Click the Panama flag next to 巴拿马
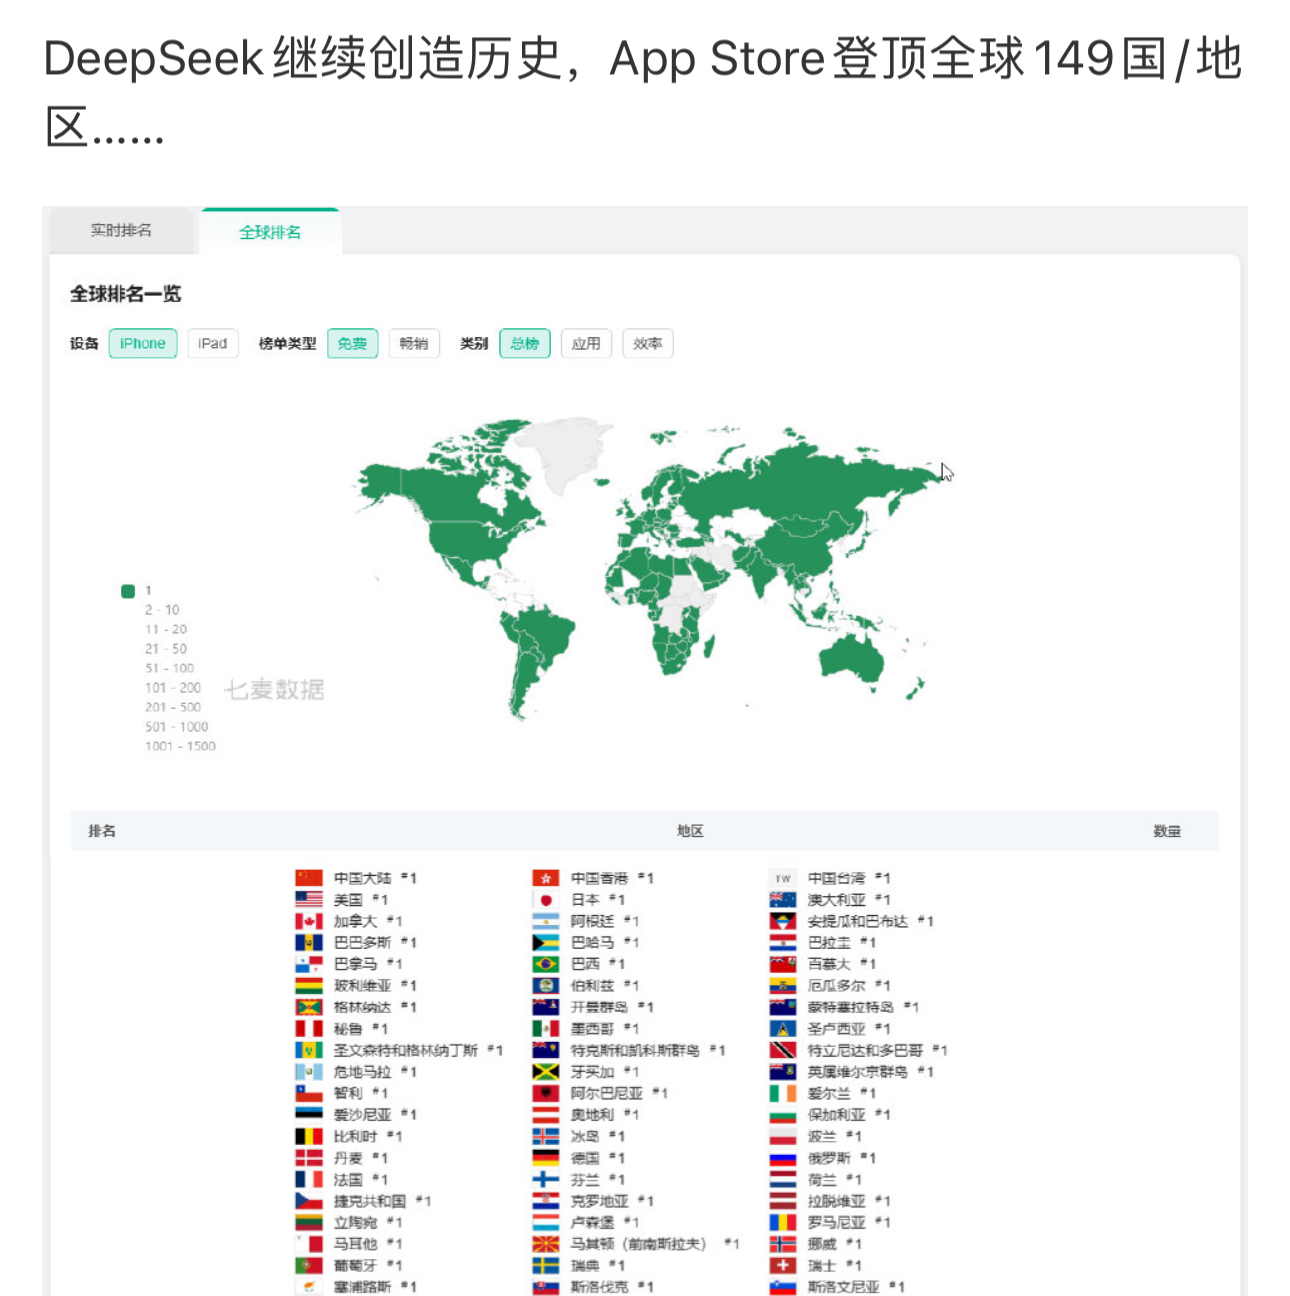Image resolution: width=1290 pixels, height=1296 pixels. click(x=309, y=964)
